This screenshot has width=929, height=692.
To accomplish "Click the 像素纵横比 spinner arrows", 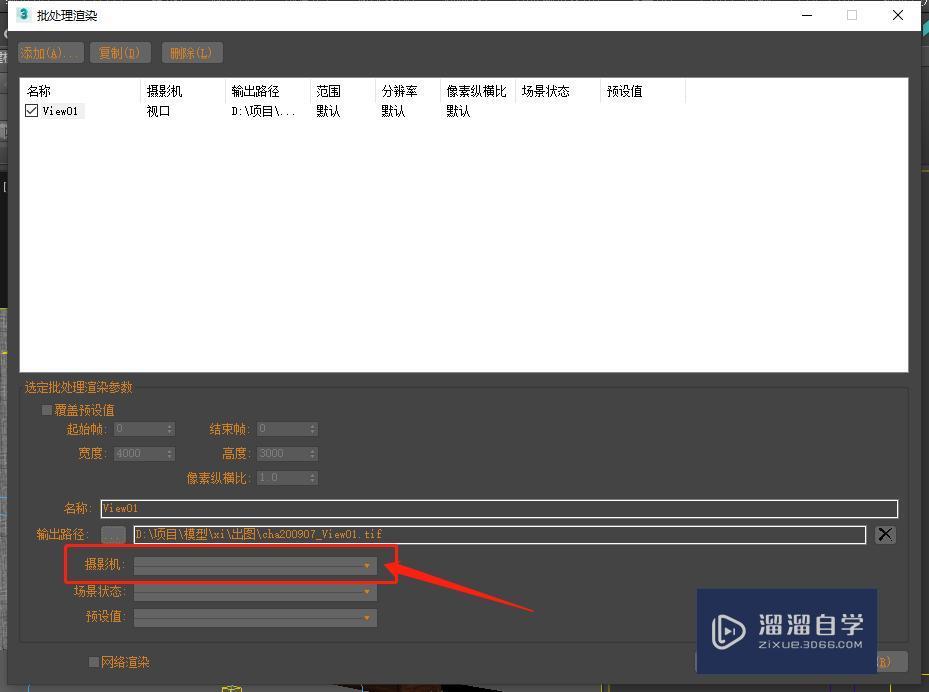I will click(x=313, y=478).
